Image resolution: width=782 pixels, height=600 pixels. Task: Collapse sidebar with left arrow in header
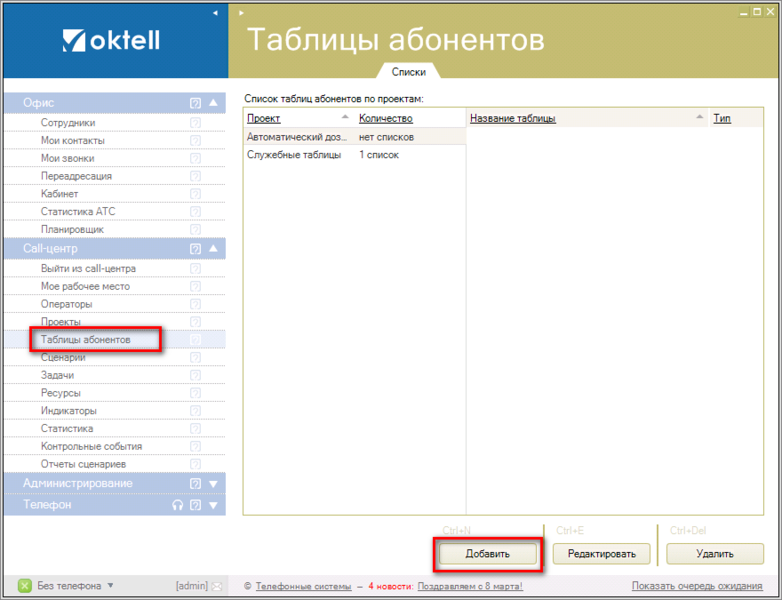tap(215, 13)
